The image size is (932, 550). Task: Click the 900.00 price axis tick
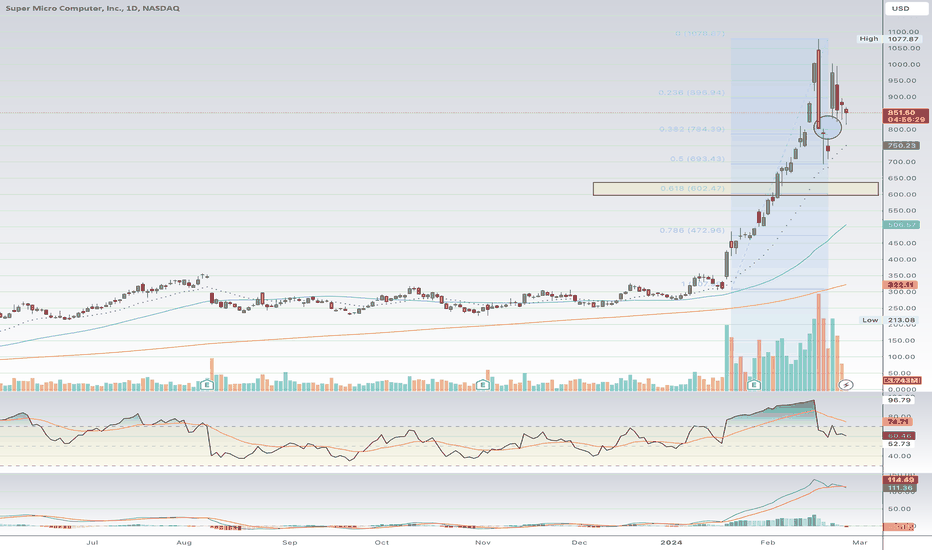coord(903,96)
